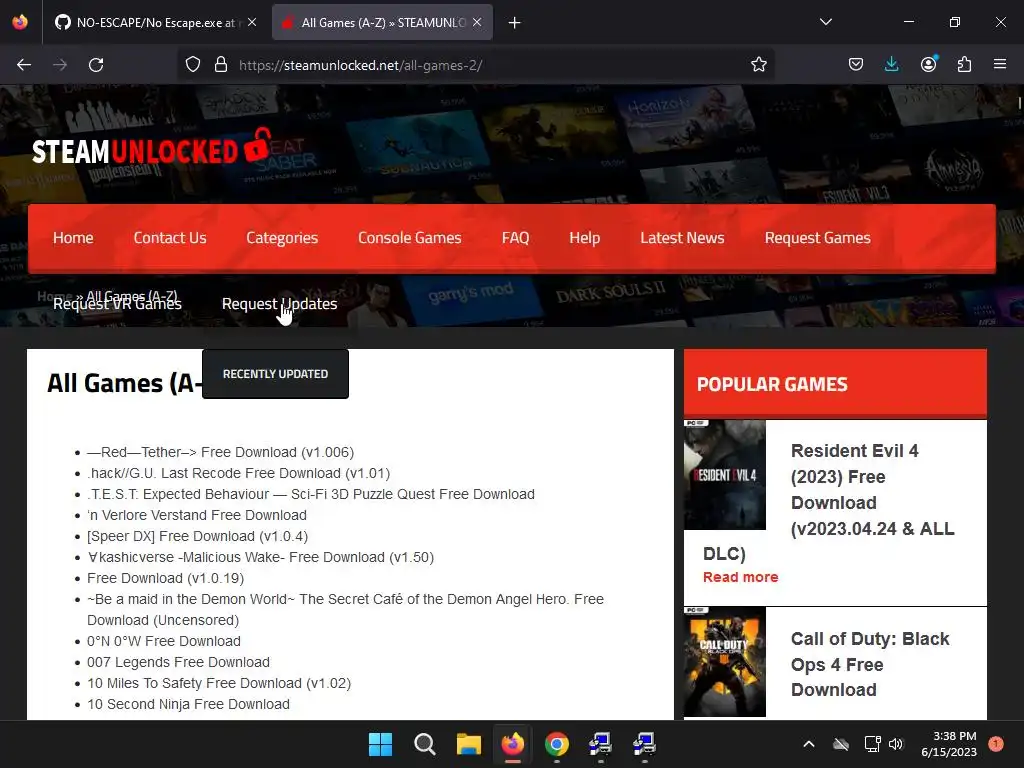Open the Pocket save icon
Screen dimensions: 1024x768
(x=856, y=65)
